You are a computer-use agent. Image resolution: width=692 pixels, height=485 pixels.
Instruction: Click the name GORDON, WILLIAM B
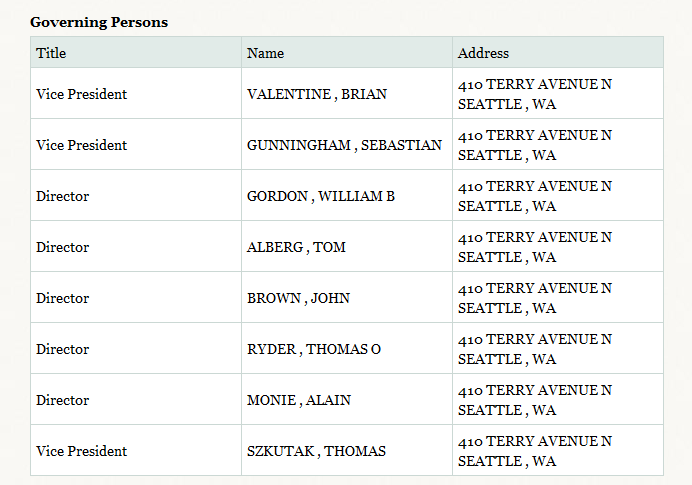click(x=321, y=196)
